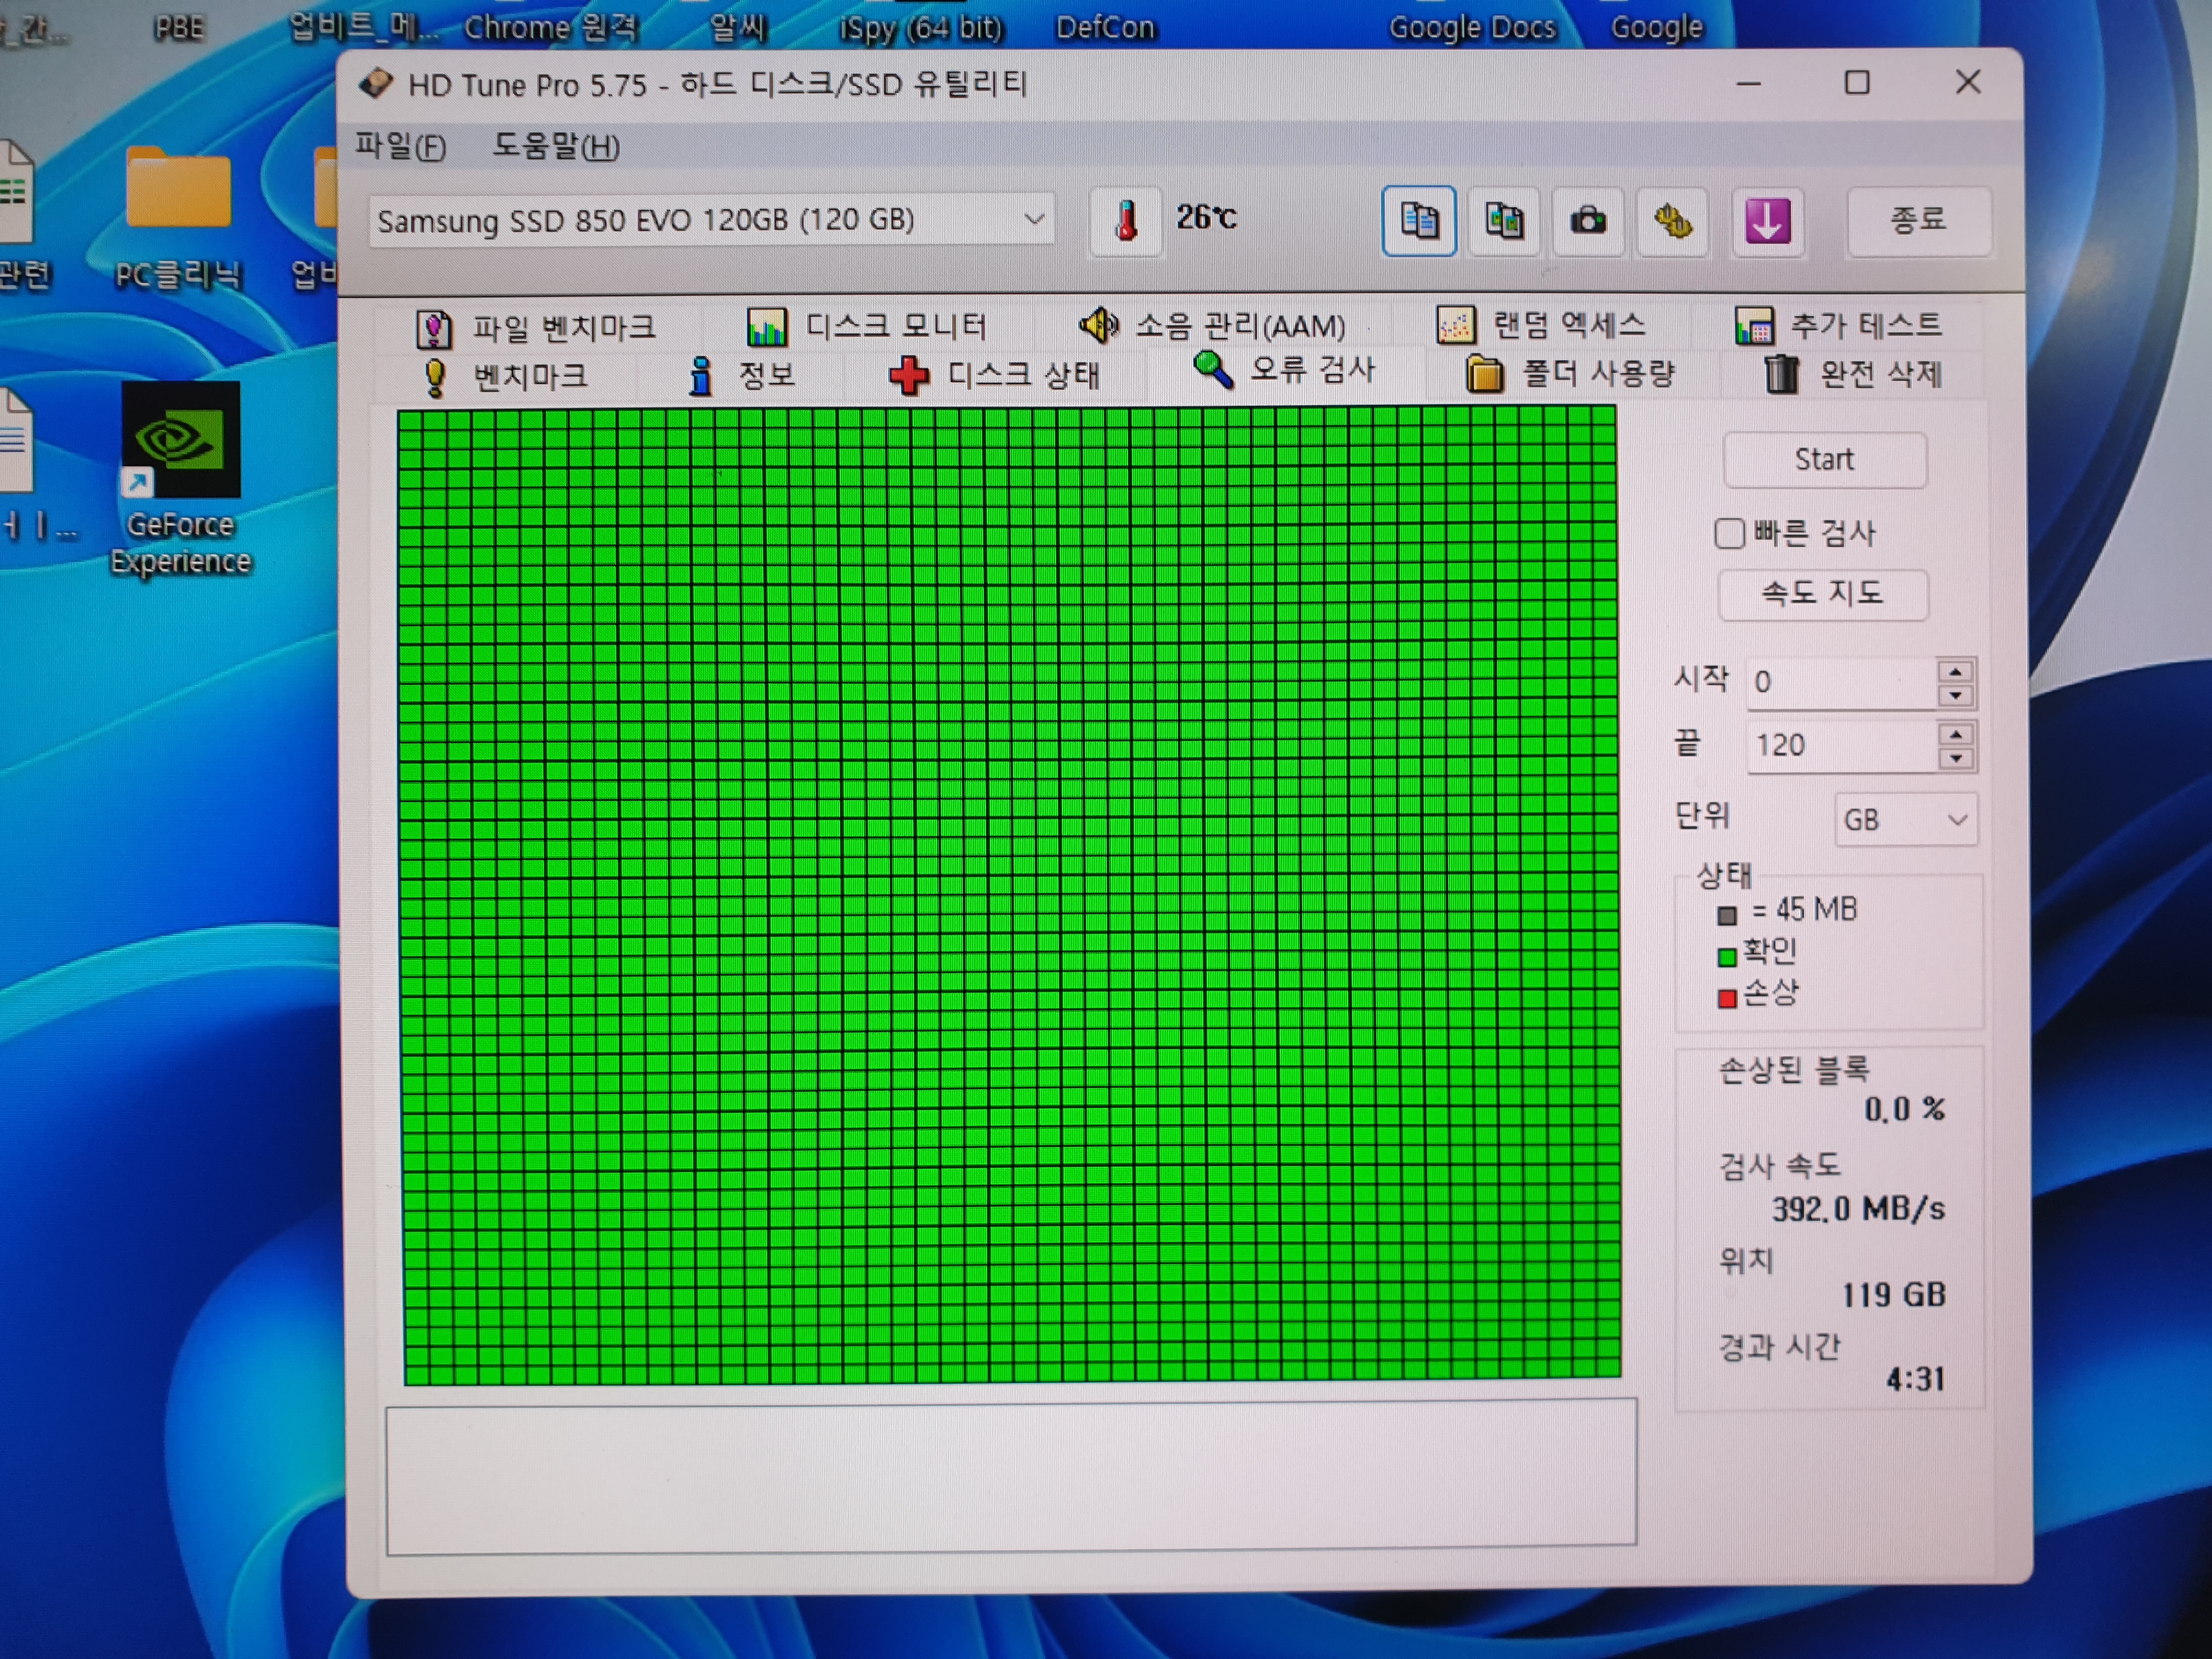Click the 392.0 MB/s scan speed value
Viewport: 2212px width, 1659px height.
click(1859, 1209)
